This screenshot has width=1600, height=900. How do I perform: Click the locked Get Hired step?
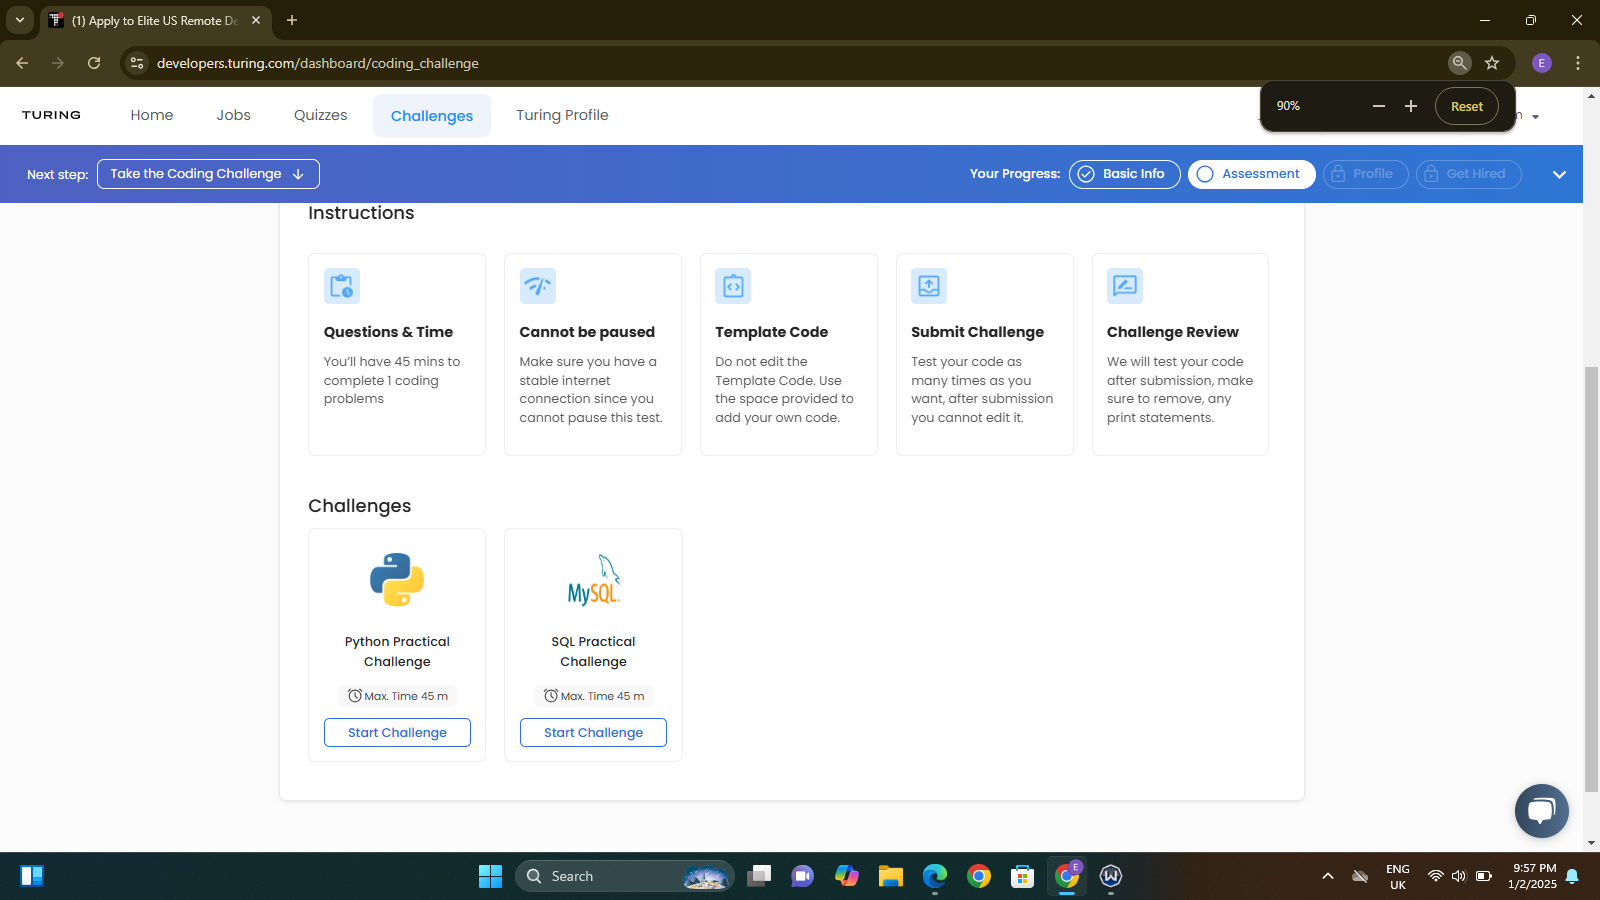(x=1468, y=174)
